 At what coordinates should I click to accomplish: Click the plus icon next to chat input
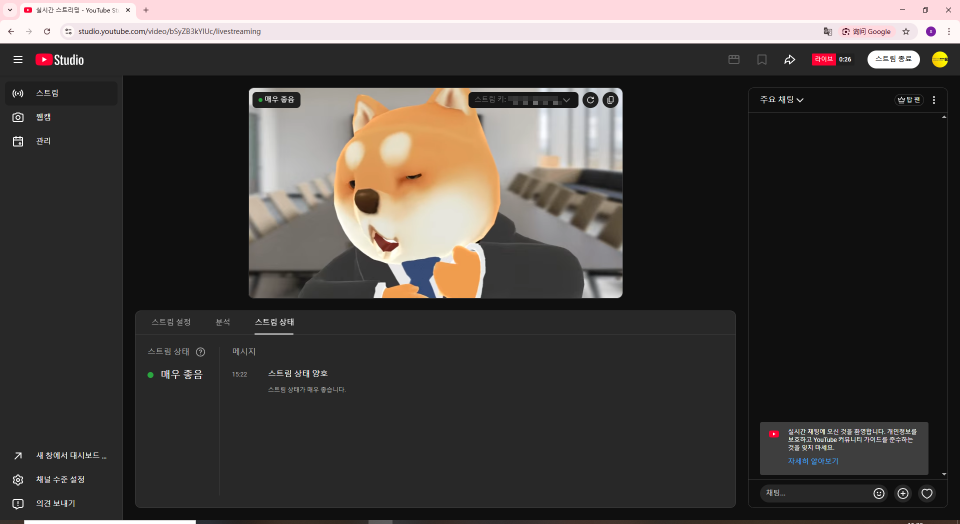pyautogui.click(x=903, y=493)
